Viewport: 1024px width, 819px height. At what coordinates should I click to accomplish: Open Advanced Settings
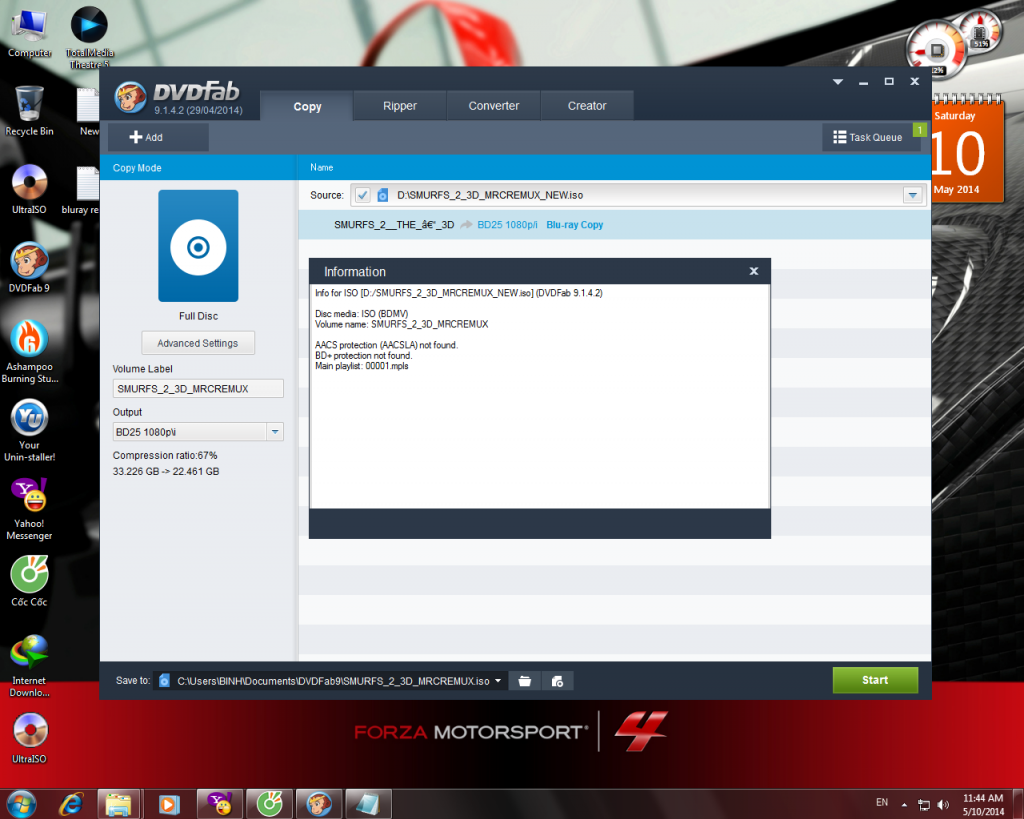pyautogui.click(x=198, y=343)
